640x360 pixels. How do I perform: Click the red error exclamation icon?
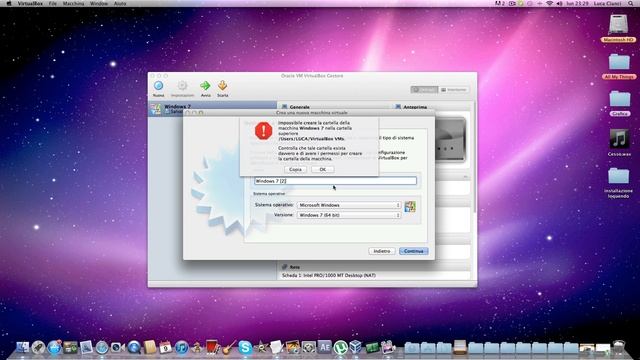tap(264, 131)
